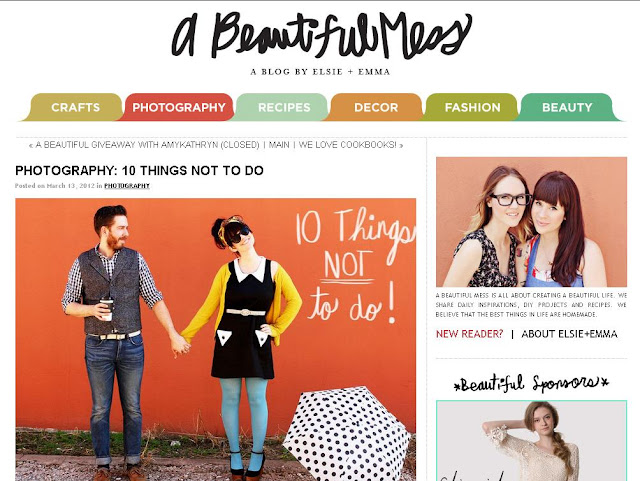Screen dimensions: 640x481
Task: Open the sponsor ad with braided model
Action: pos(531,441)
